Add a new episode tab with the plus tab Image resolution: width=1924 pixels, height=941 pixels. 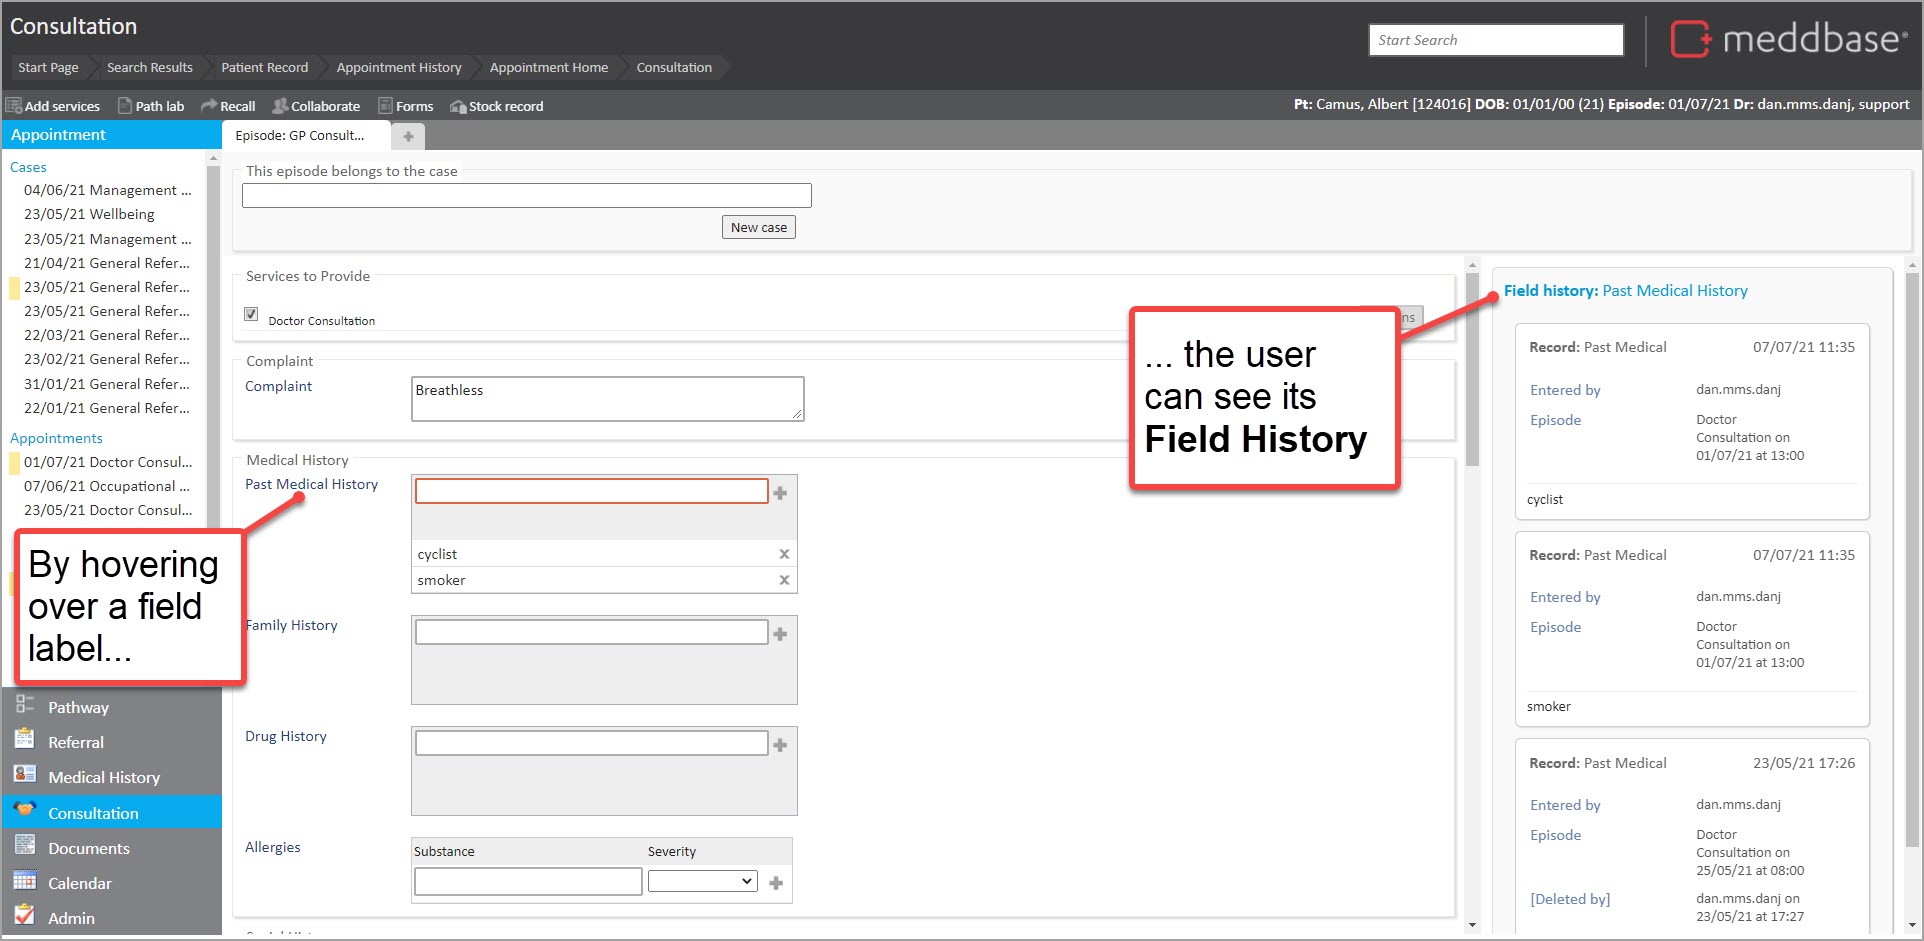click(408, 136)
